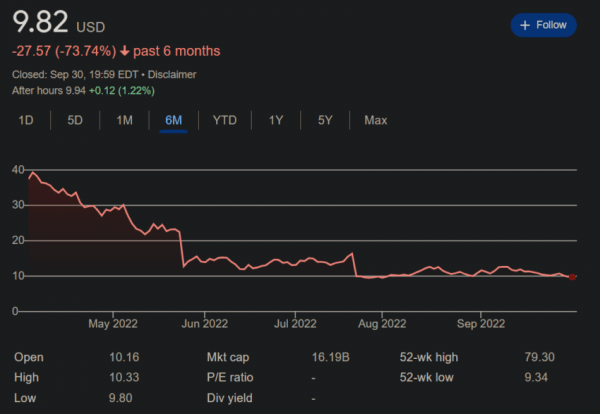Show the 1Y price history

276,120
